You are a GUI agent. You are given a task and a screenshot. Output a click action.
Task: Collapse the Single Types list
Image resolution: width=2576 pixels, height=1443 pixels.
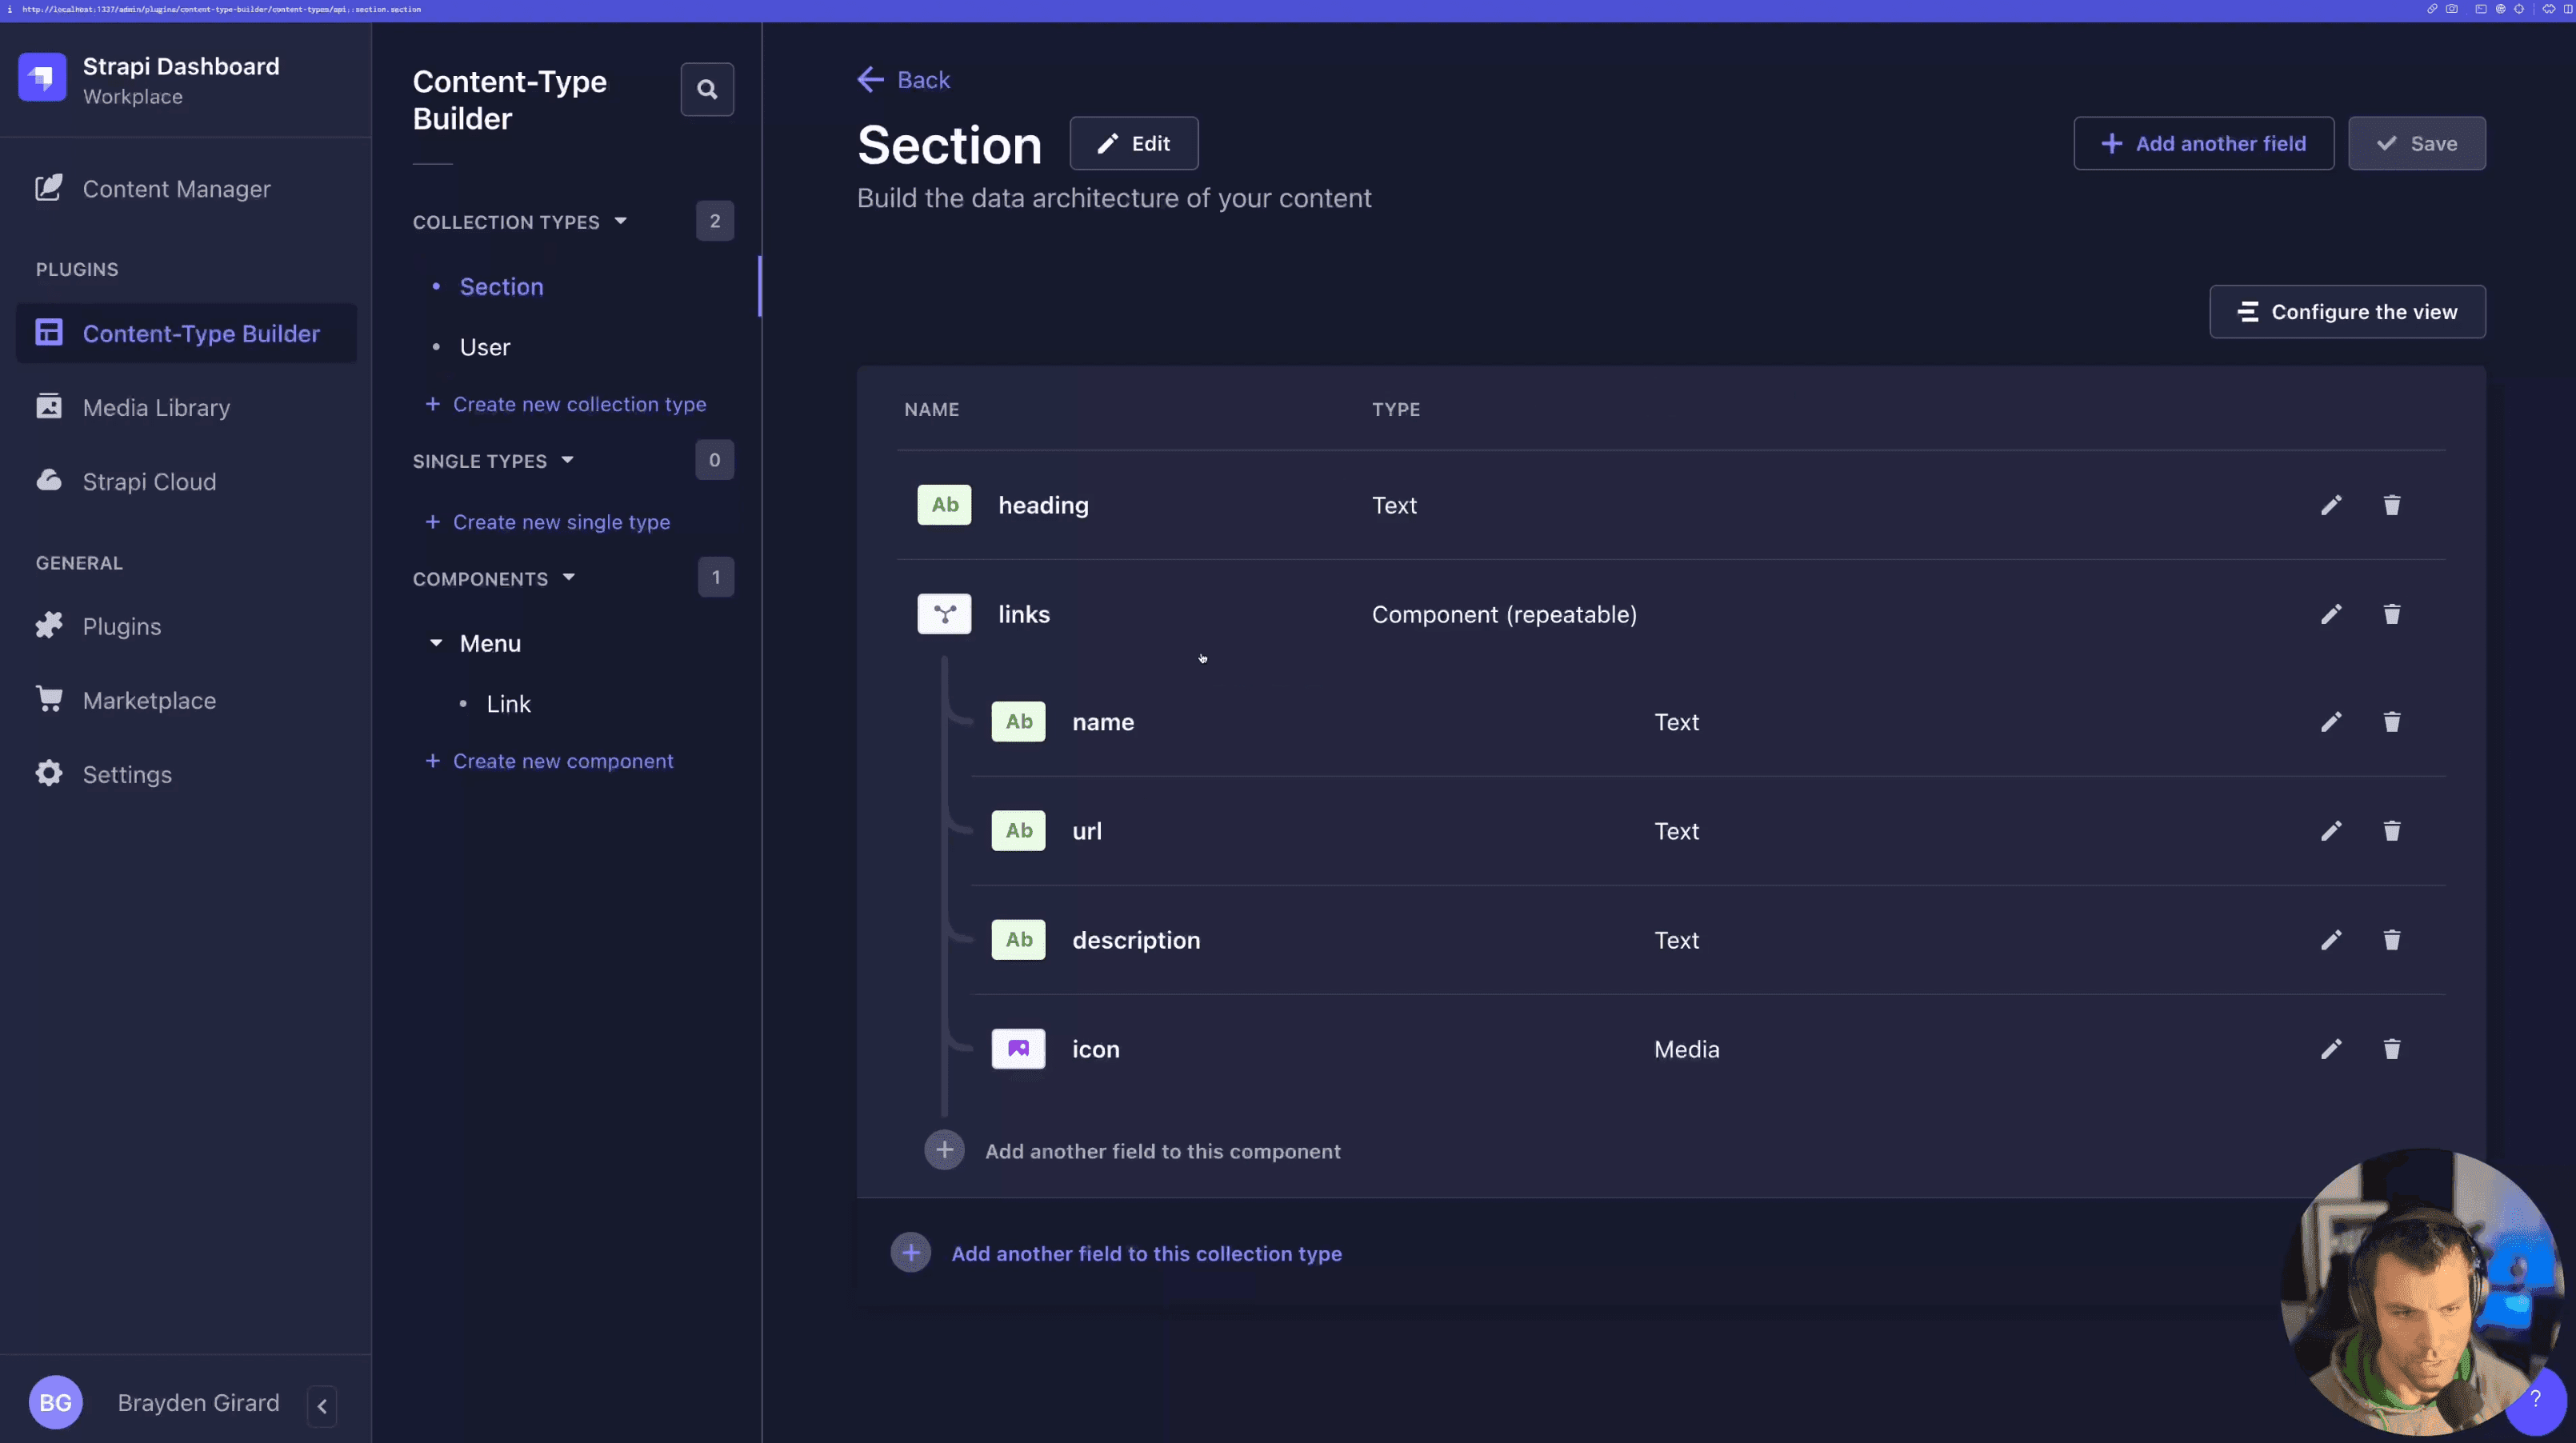567,460
